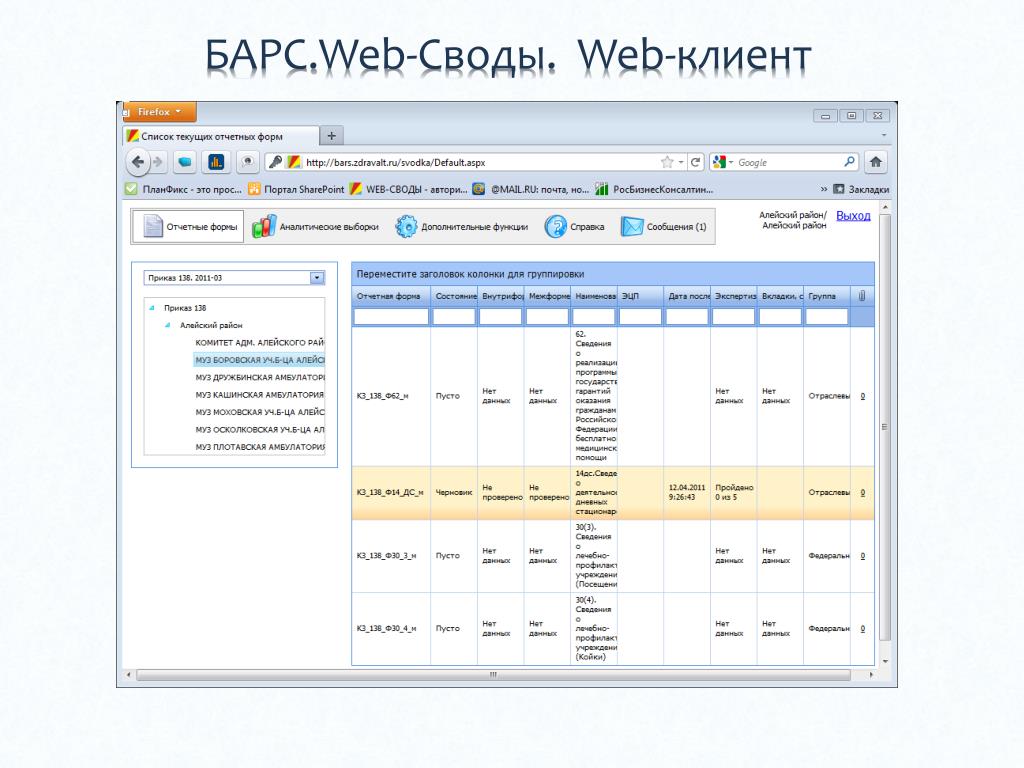Select КОМИТЕТ АДМ. АЛЕЙСКОГО tree item
The height and width of the screenshot is (768, 1024).
259,342
